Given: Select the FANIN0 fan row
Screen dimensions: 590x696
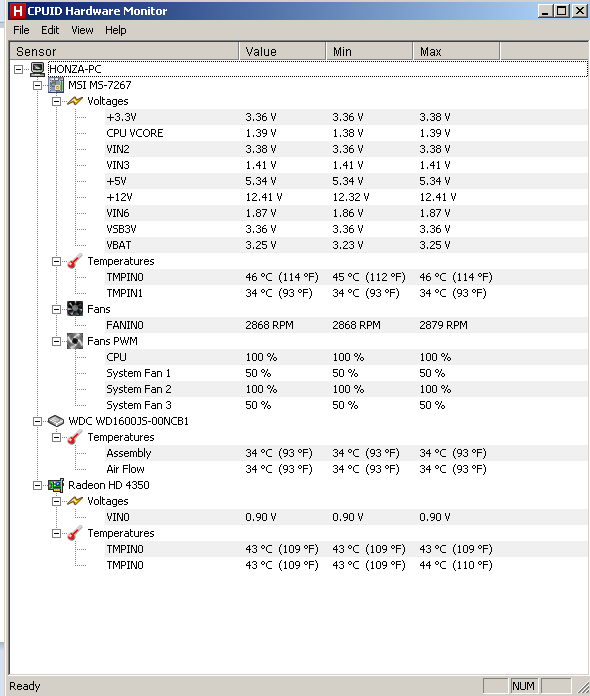Looking at the screenshot, I should pos(346,325).
